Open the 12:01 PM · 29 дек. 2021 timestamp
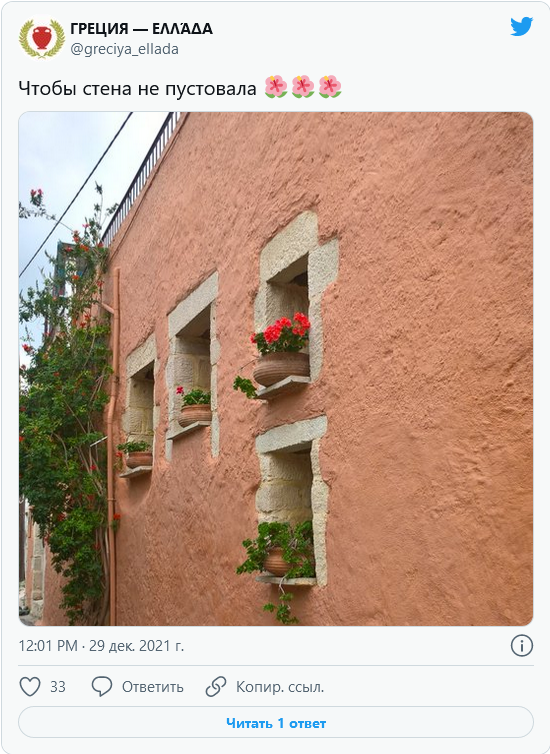The height and width of the screenshot is (754, 550). (101, 645)
